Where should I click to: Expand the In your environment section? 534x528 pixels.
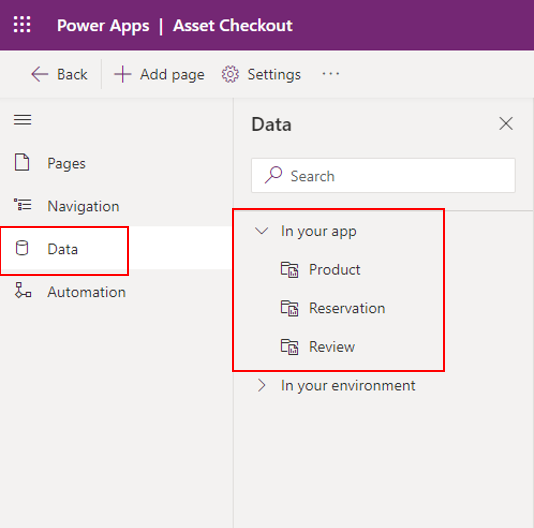[262, 386]
